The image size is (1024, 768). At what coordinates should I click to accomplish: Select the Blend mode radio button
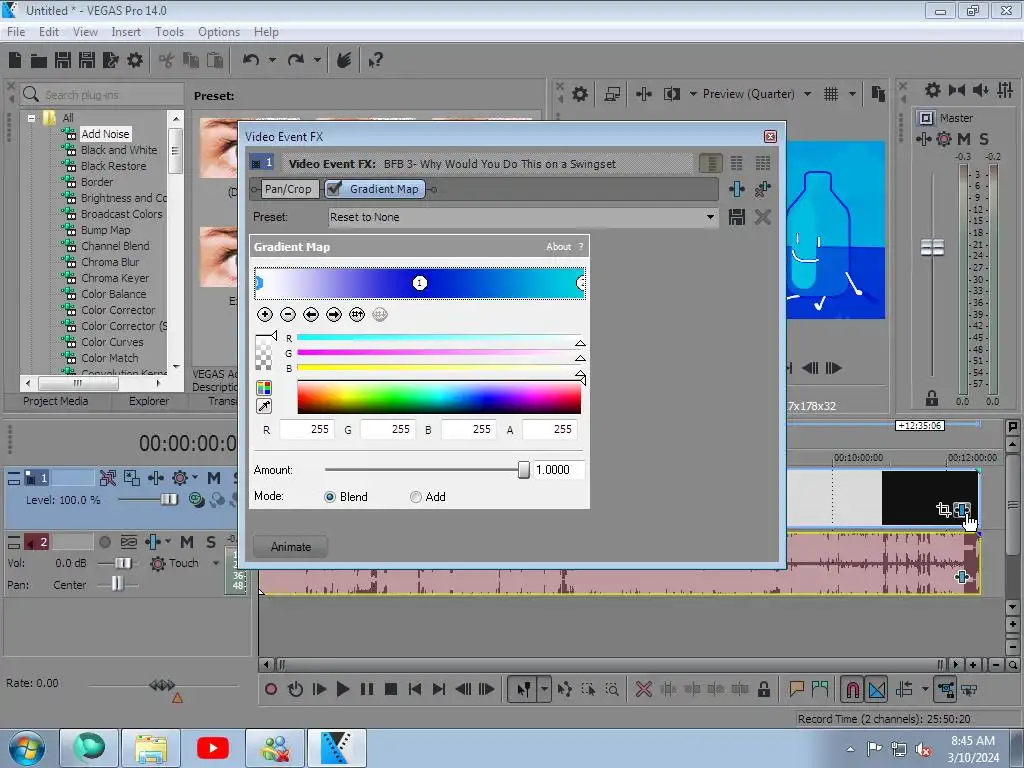[330, 497]
